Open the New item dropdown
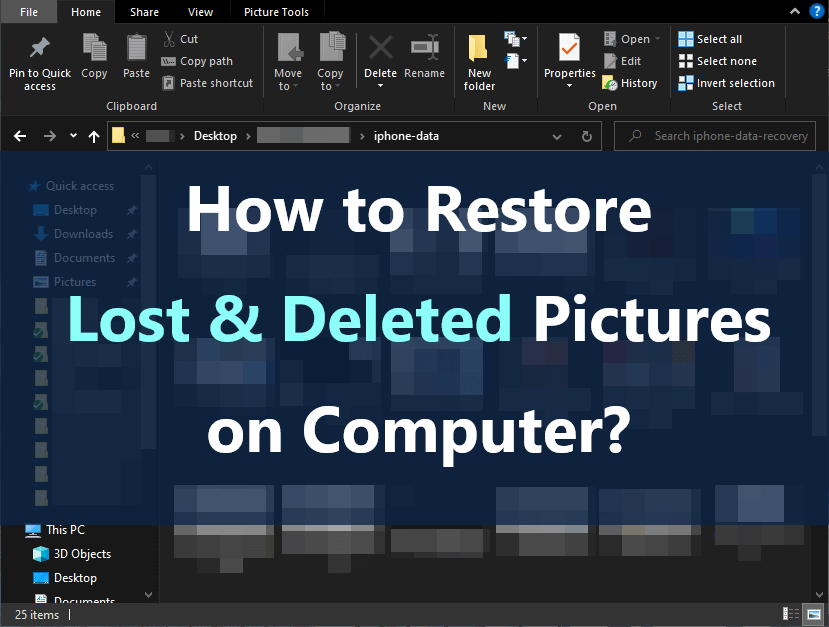Image resolution: width=829 pixels, height=627 pixels. (x=515, y=39)
